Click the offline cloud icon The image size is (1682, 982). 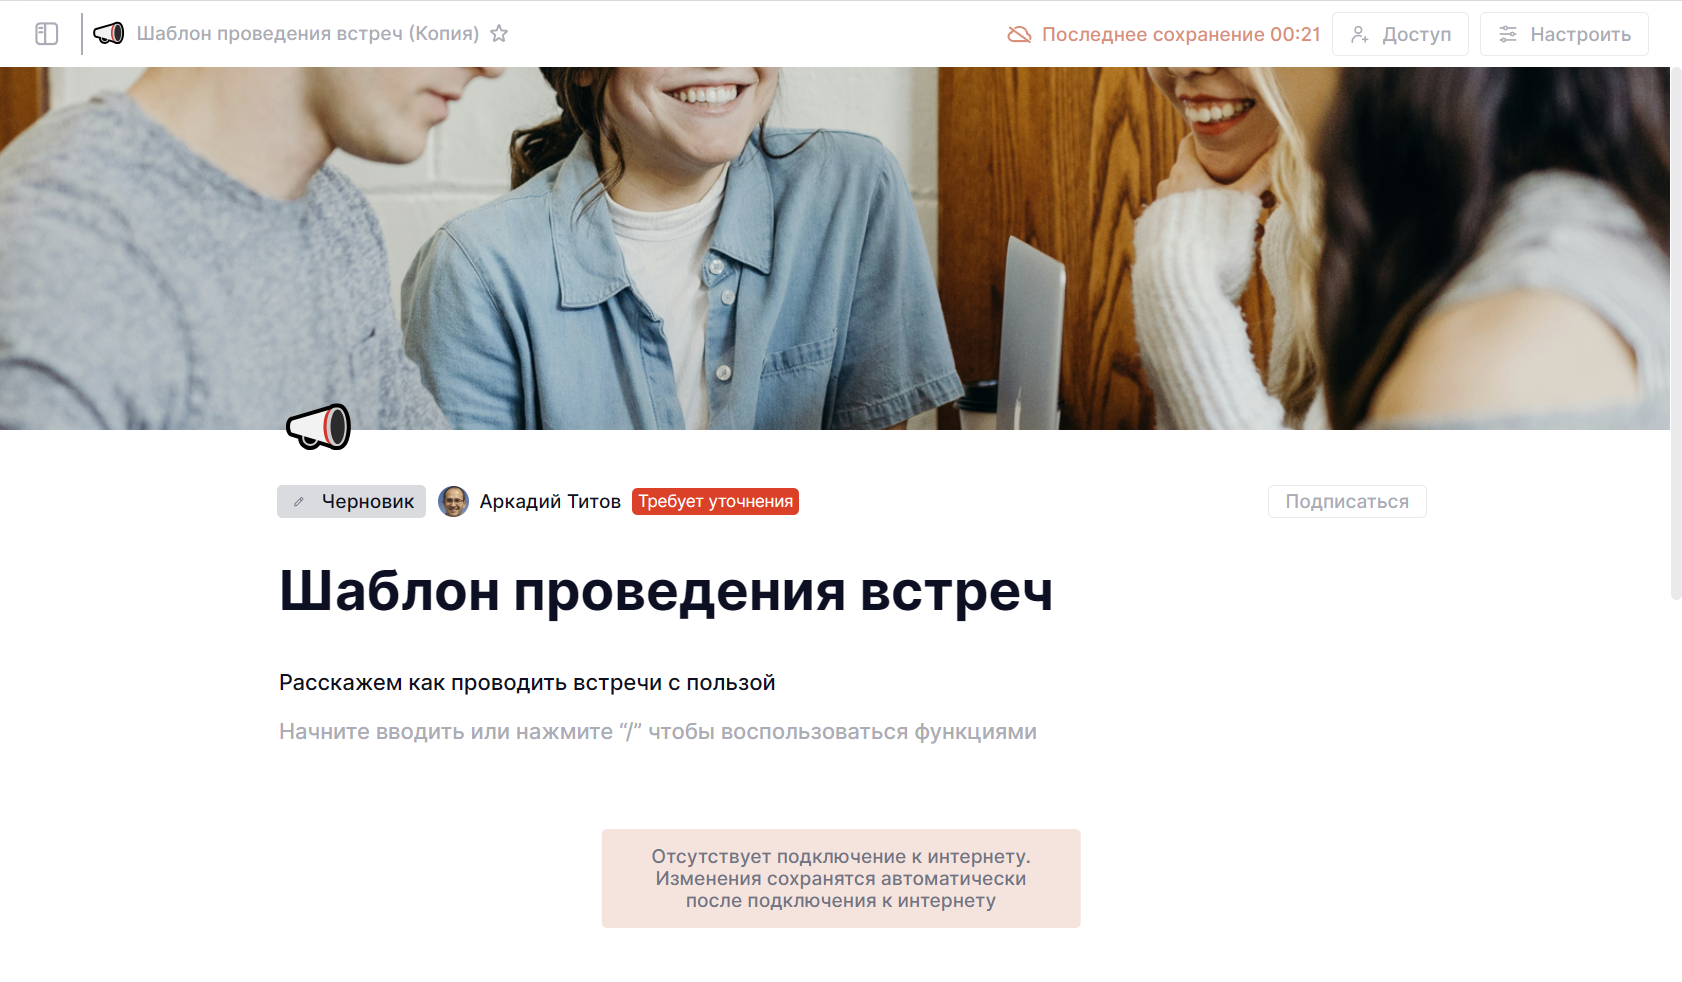1019,35
